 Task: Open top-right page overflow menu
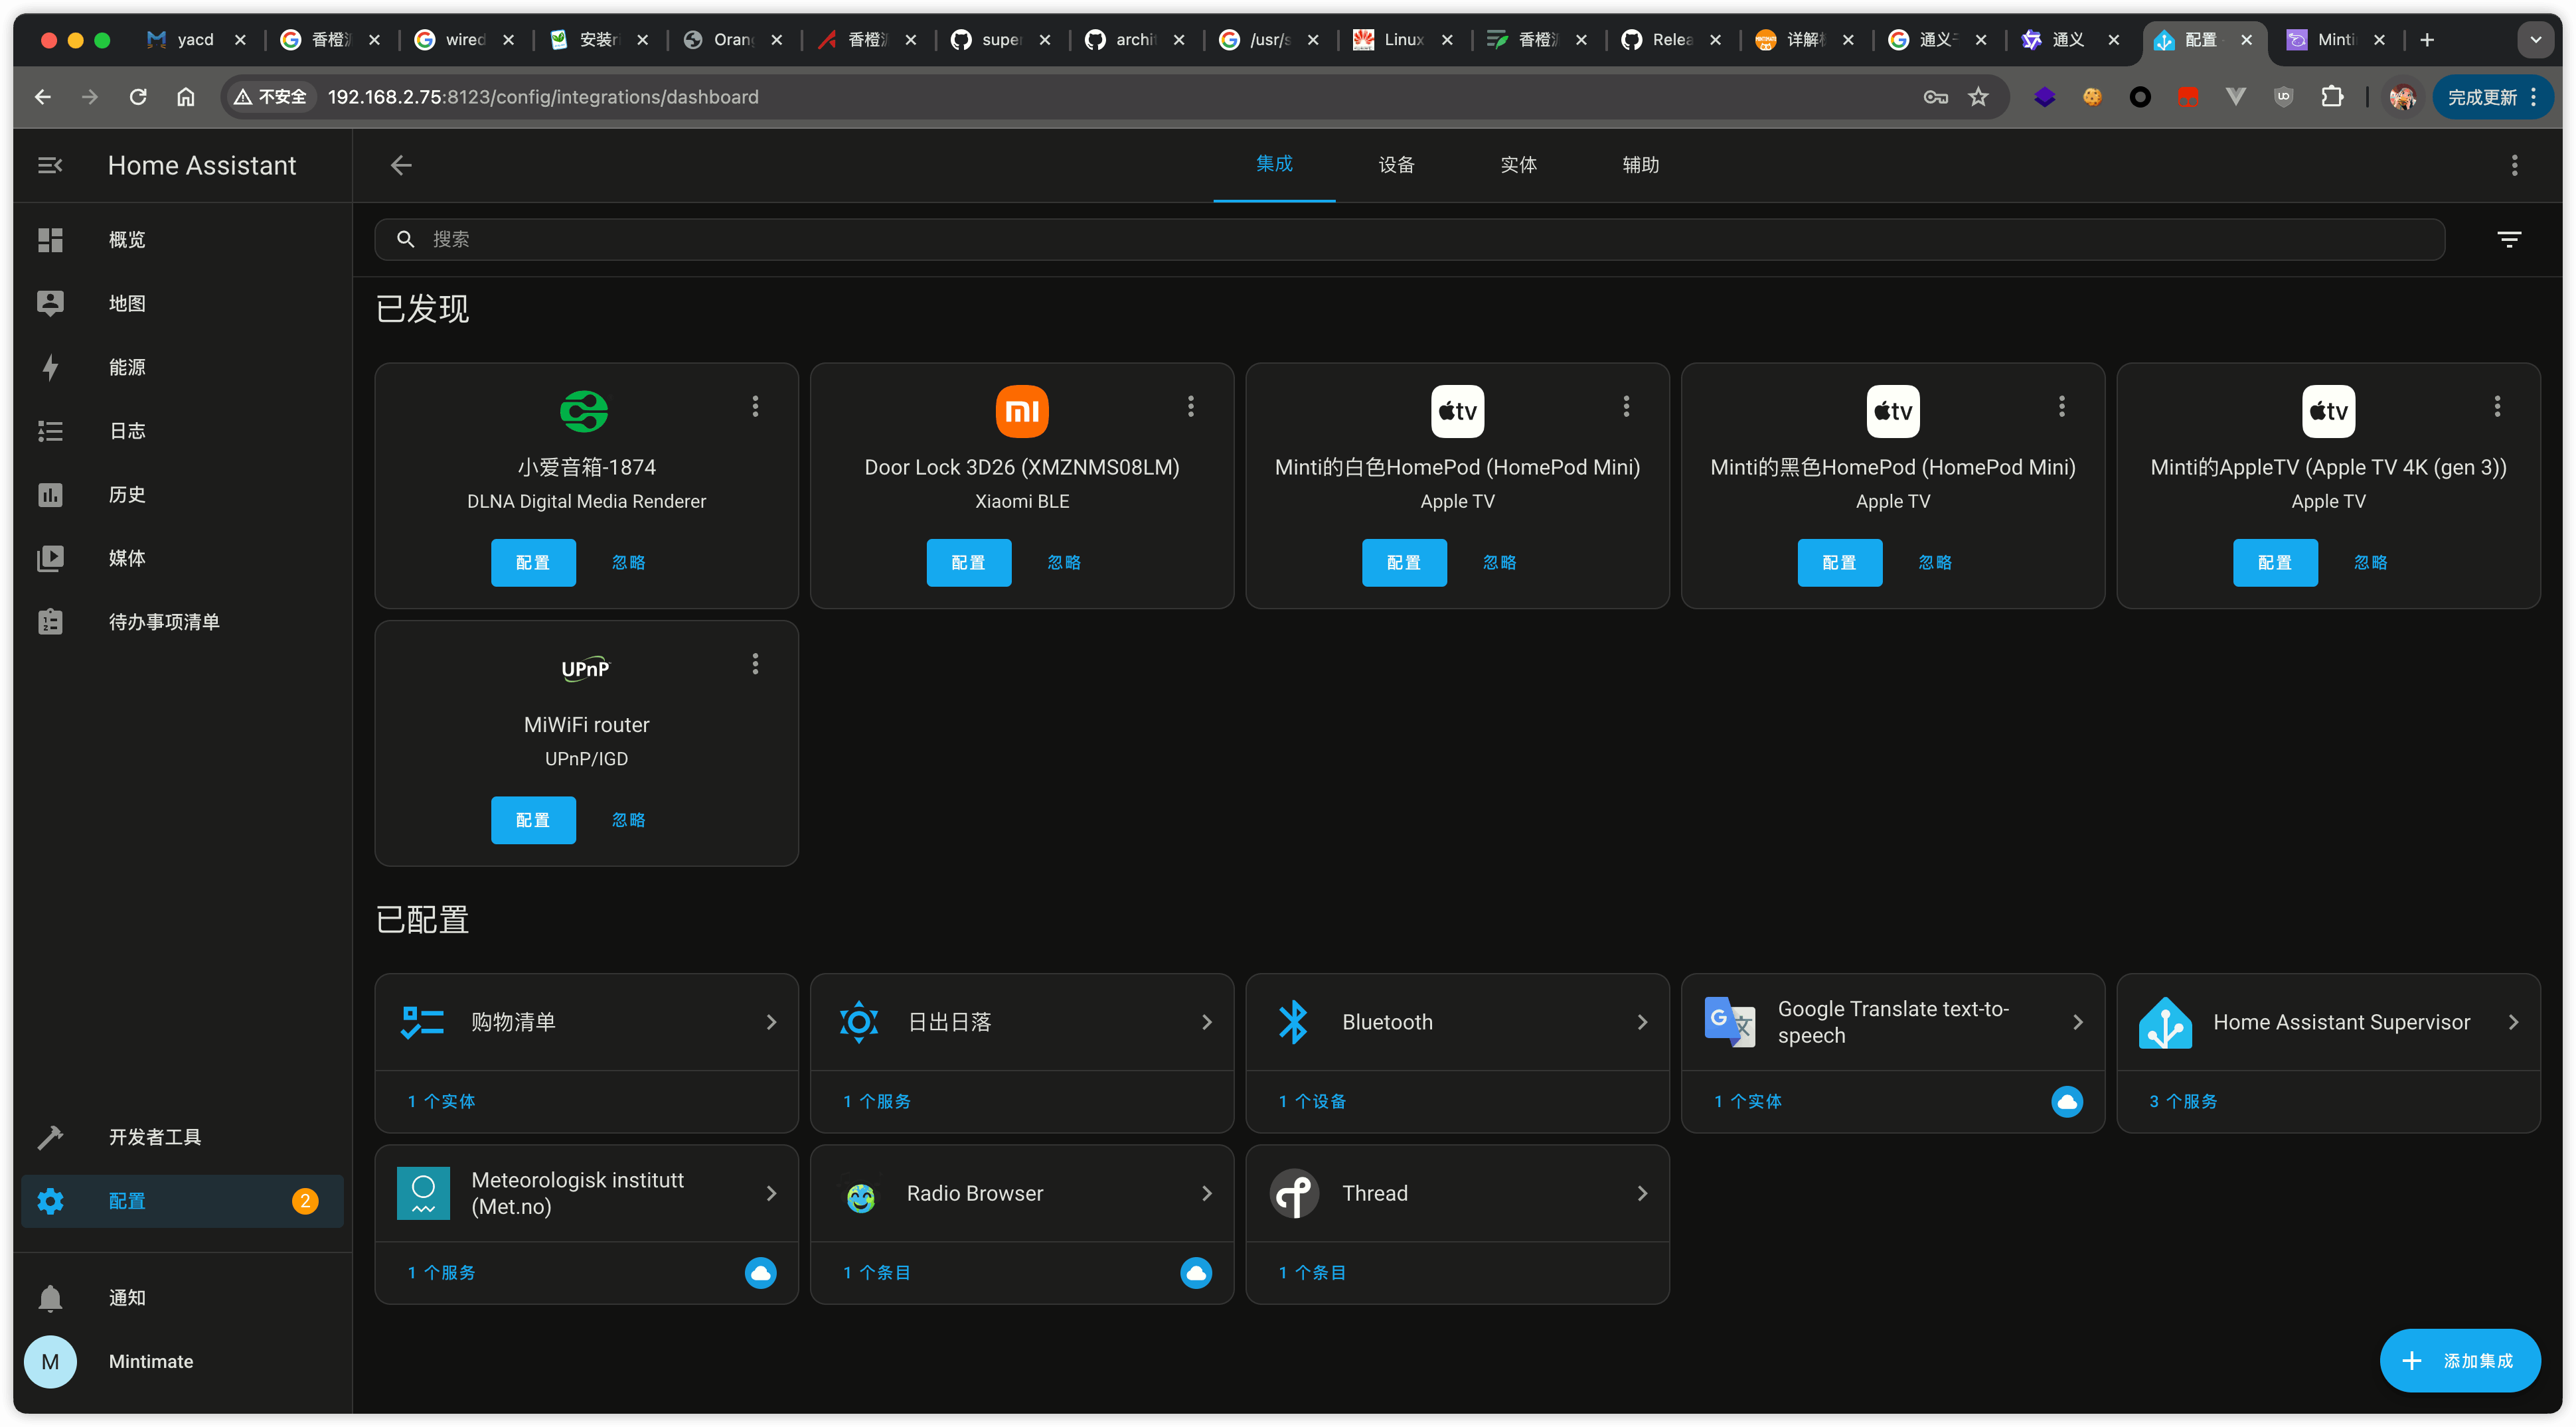point(2514,165)
